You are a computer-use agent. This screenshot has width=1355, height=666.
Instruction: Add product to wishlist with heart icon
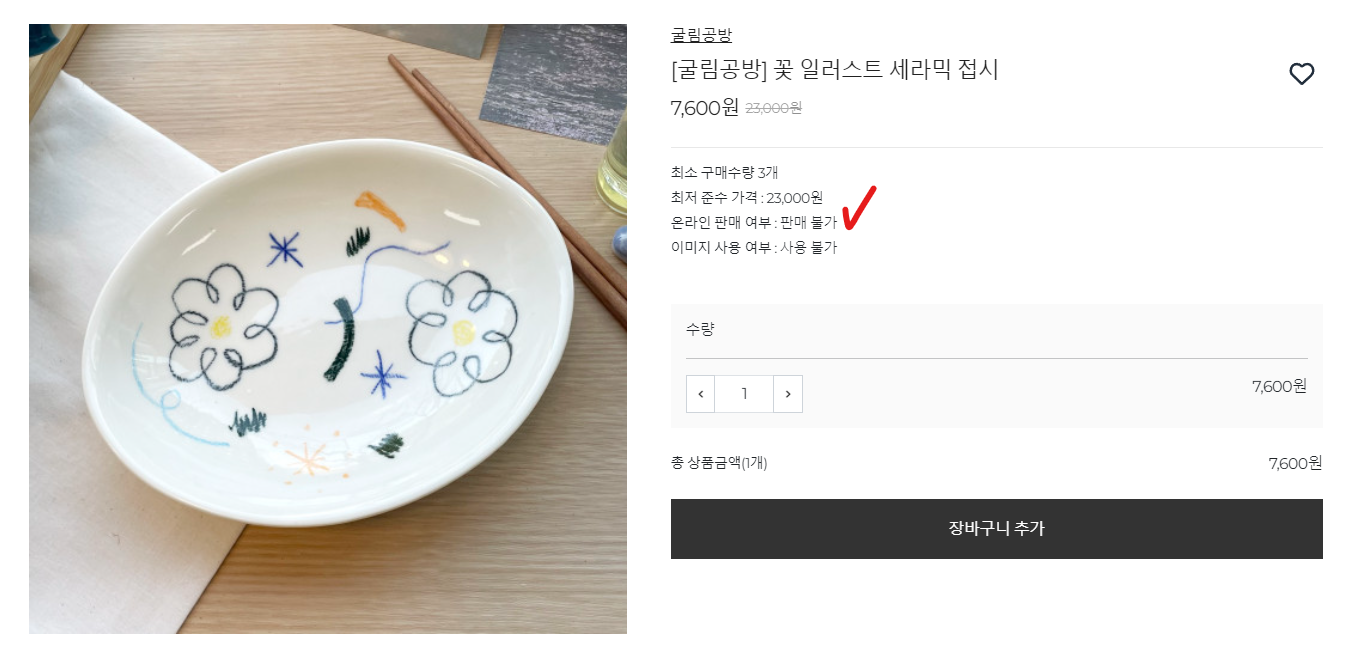1301,74
